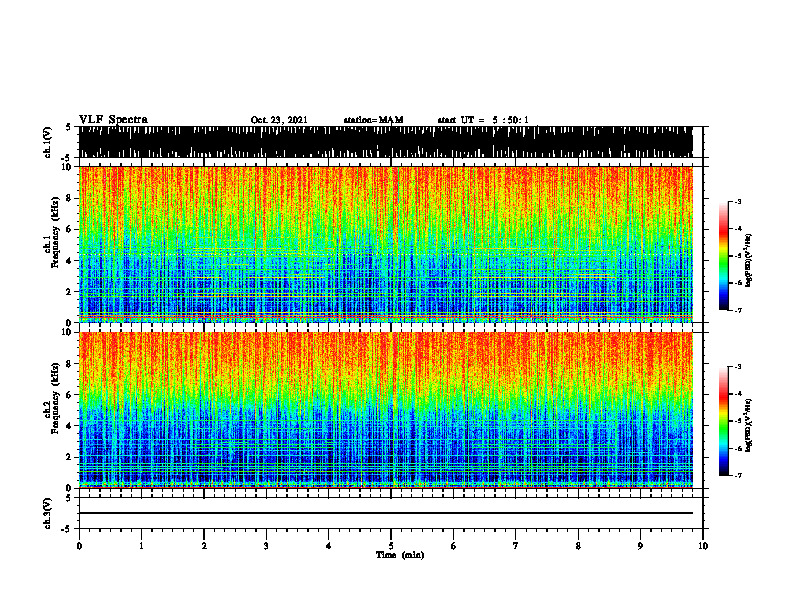This screenshot has height=612, width=792.
Task: Click the "-7" label on ch.1 color bar
Action: (x=738, y=310)
